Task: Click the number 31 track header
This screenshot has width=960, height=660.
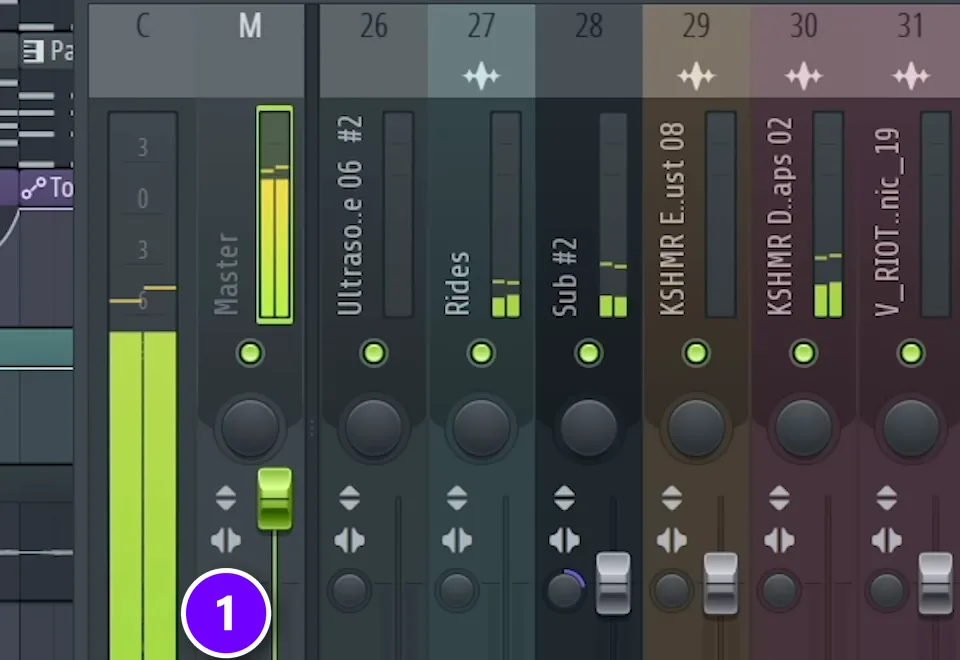Action: coord(910,51)
